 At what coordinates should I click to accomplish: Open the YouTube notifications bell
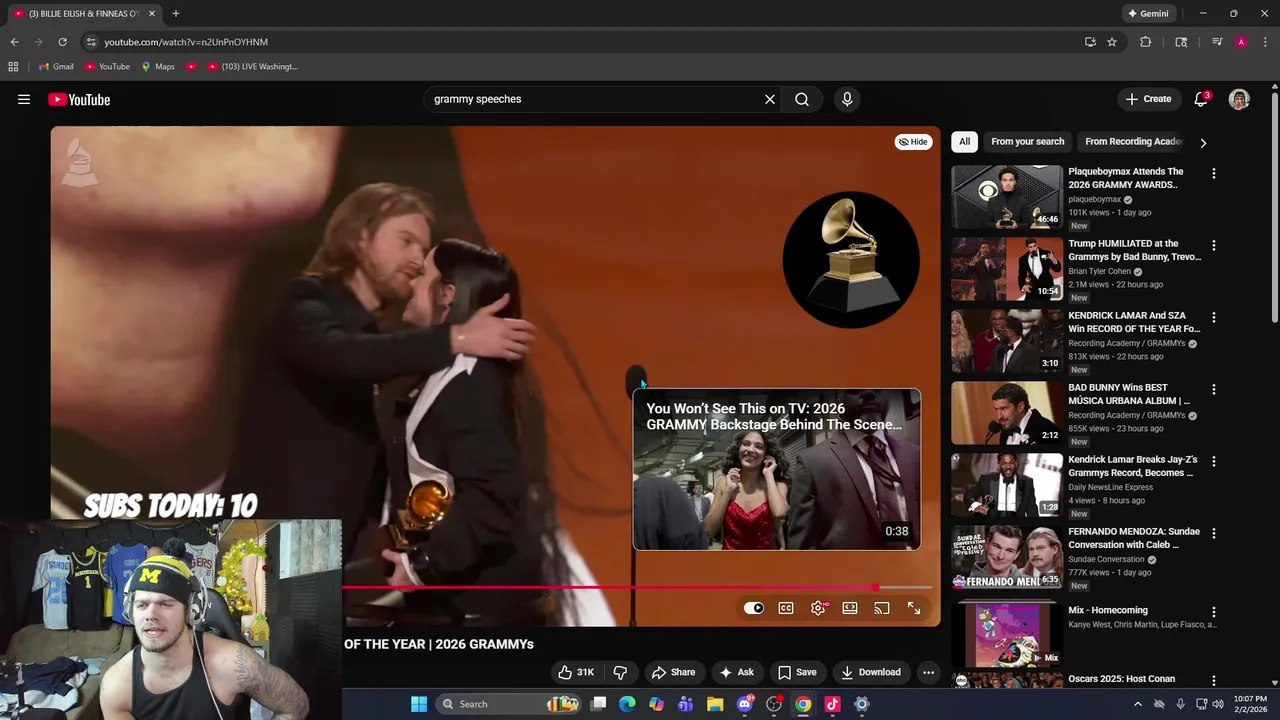pos(1201,99)
